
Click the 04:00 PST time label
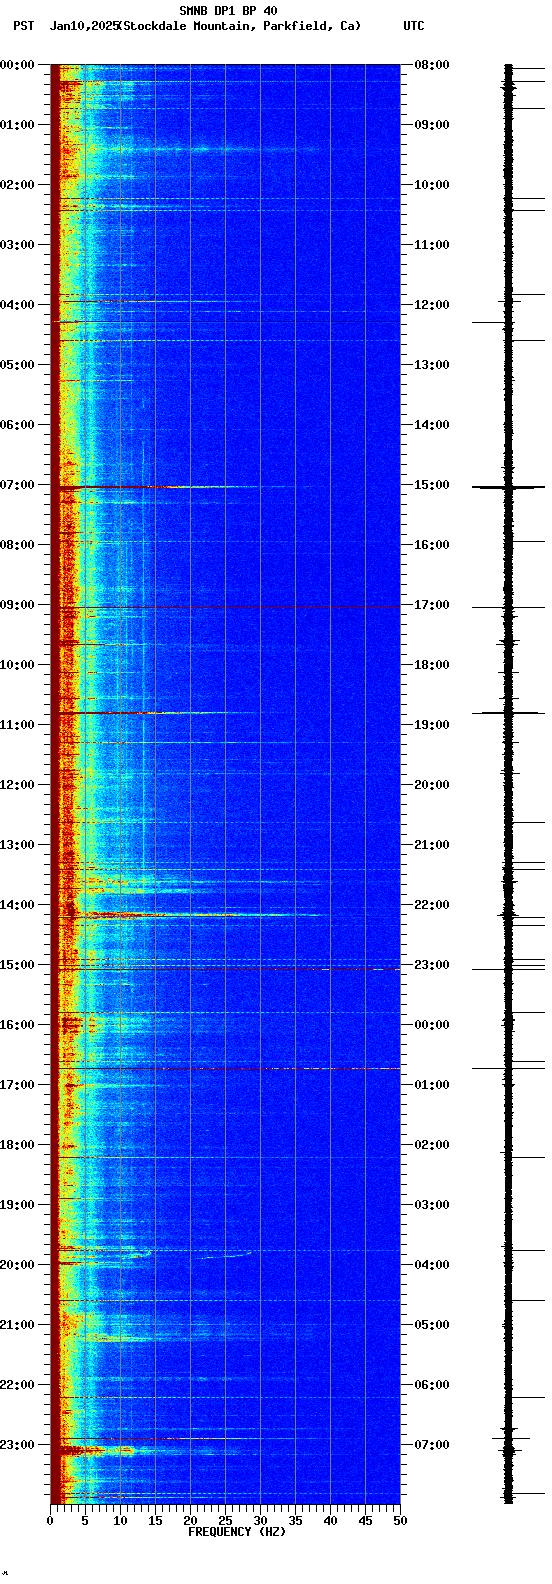[x=18, y=305]
